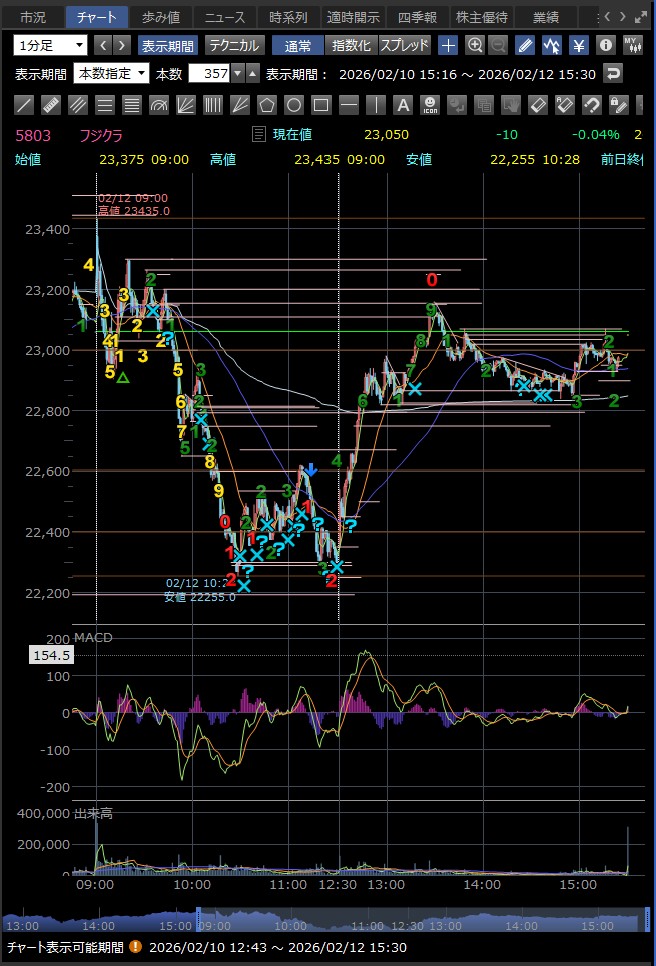This screenshot has width=656, height=966.
Task: Select the rectangle drawing tool
Action: coord(320,105)
